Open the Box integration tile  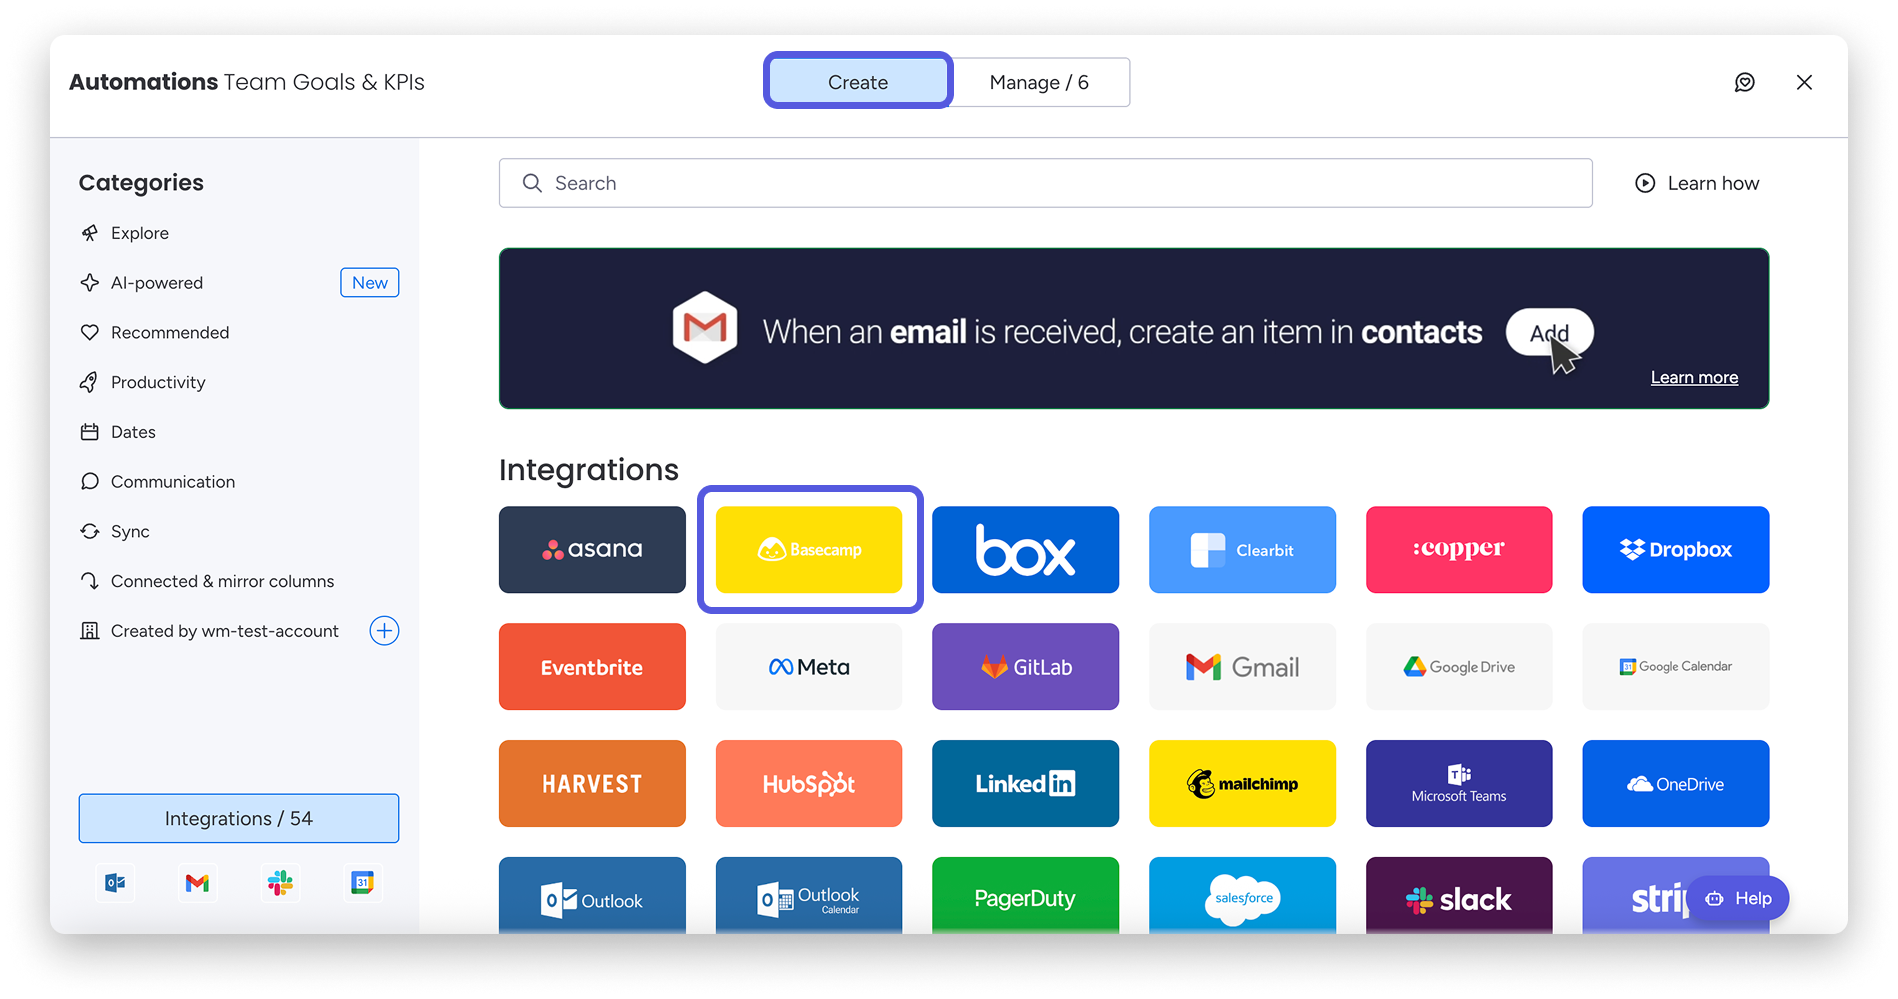[1025, 549]
